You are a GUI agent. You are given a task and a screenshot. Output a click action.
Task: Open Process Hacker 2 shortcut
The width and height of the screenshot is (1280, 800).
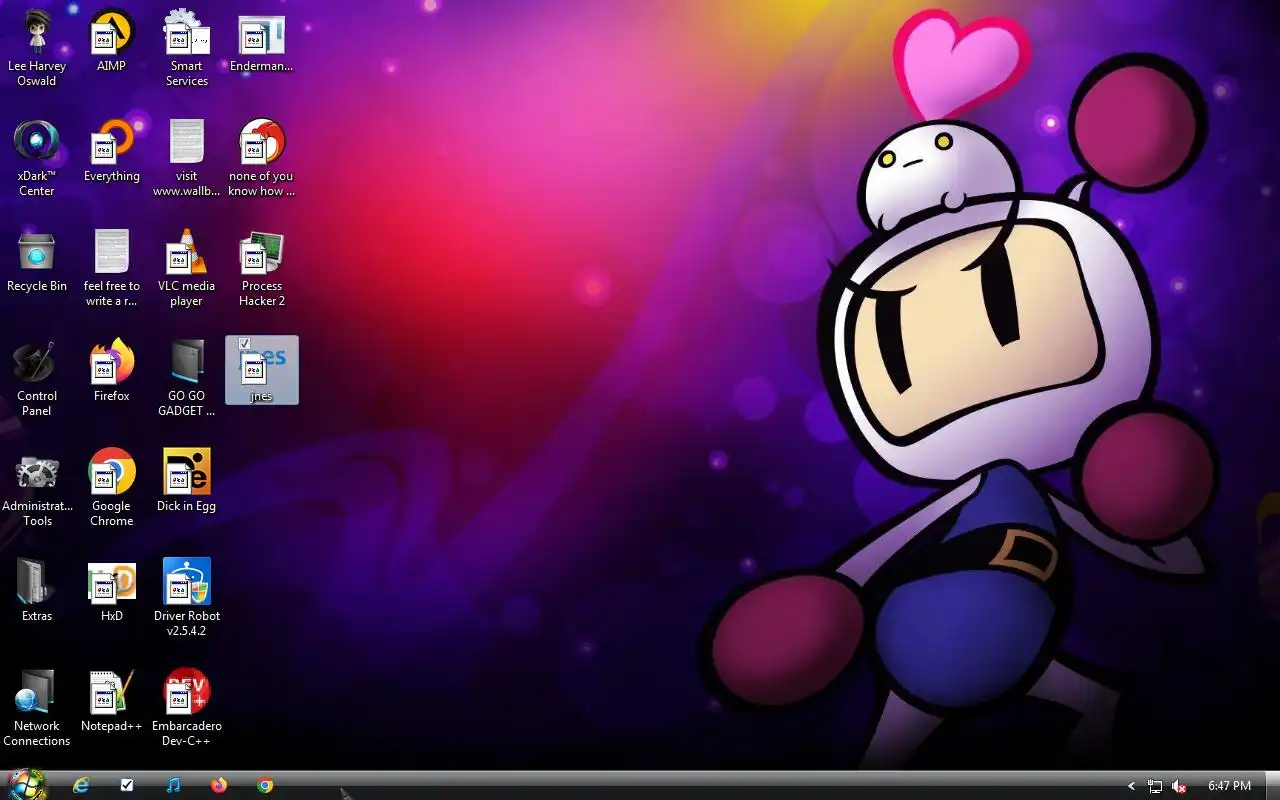coord(261,267)
